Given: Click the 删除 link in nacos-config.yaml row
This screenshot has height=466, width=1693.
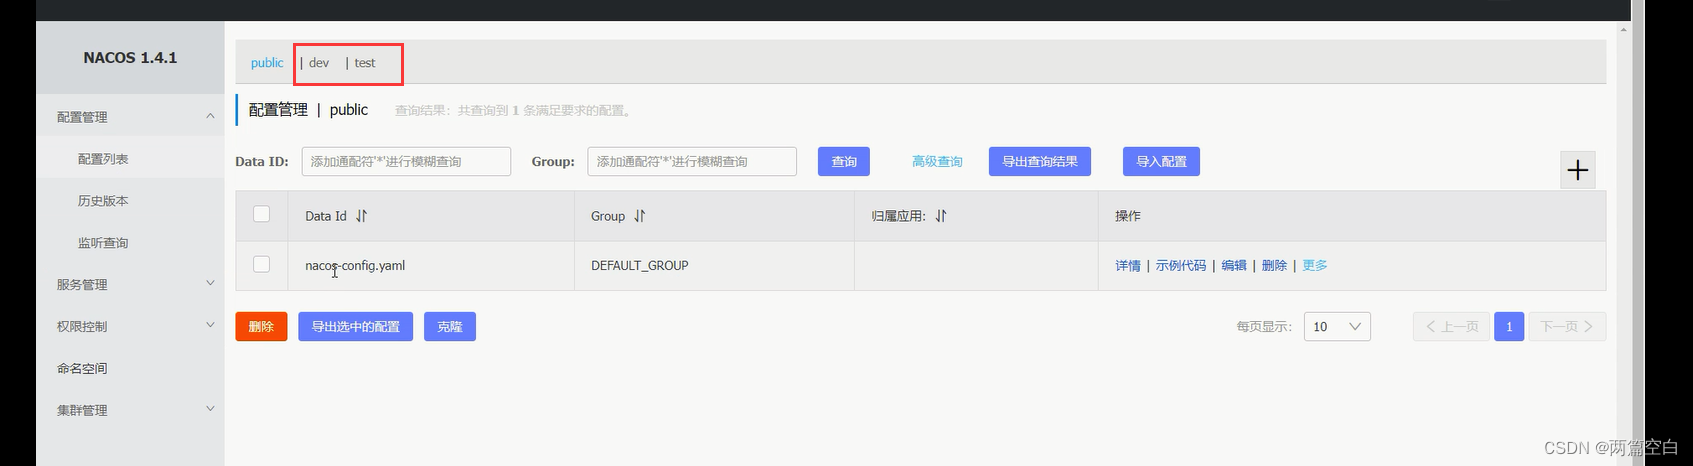Looking at the screenshot, I should 1274,266.
